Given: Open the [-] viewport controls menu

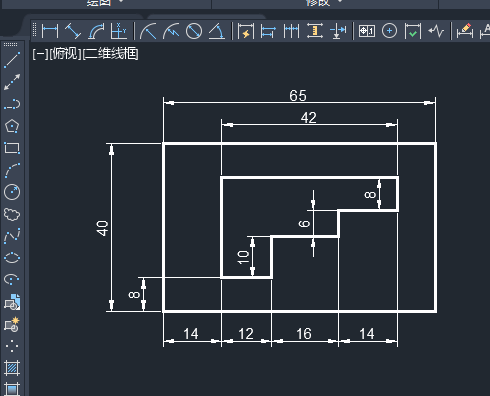Looking at the screenshot, I should 40,54.
